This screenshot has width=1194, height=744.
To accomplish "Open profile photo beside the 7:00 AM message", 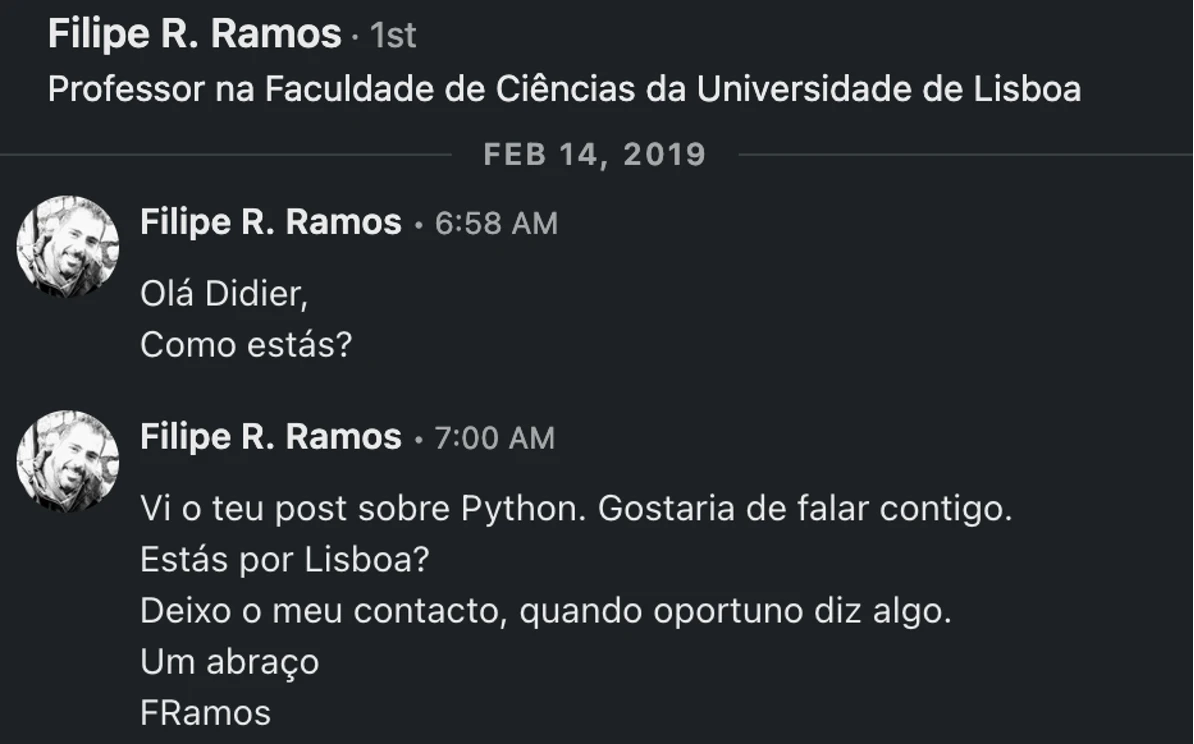I will [68, 461].
